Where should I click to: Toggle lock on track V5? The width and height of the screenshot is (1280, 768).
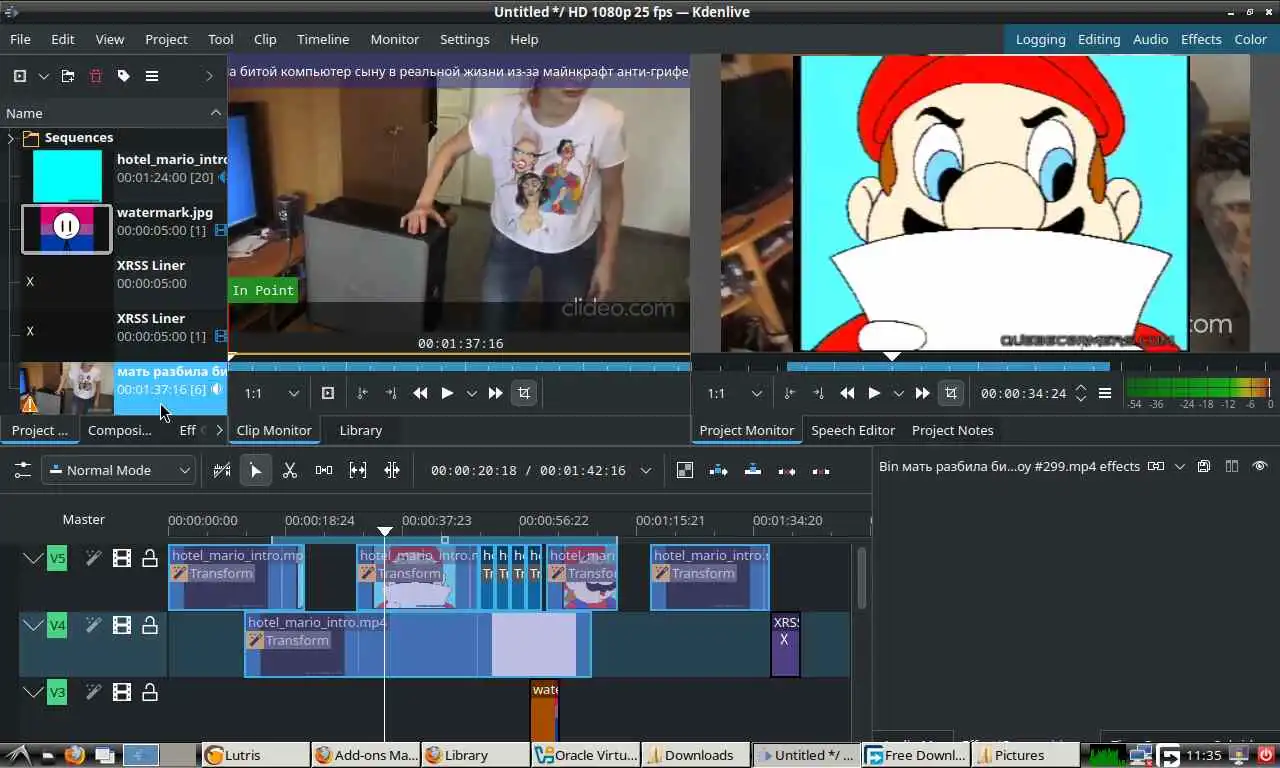(x=150, y=558)
